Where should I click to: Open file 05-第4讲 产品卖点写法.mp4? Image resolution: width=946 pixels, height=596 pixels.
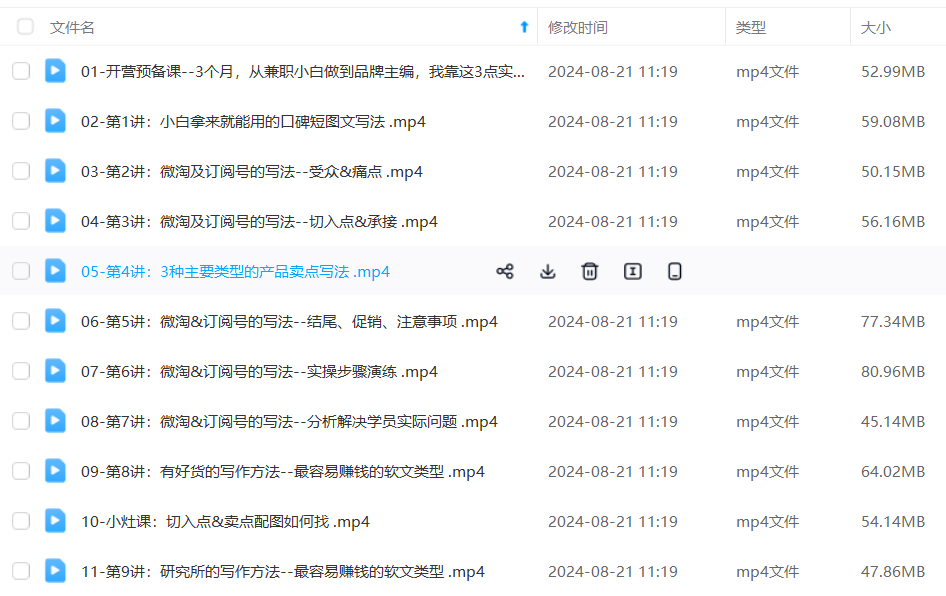235,272
